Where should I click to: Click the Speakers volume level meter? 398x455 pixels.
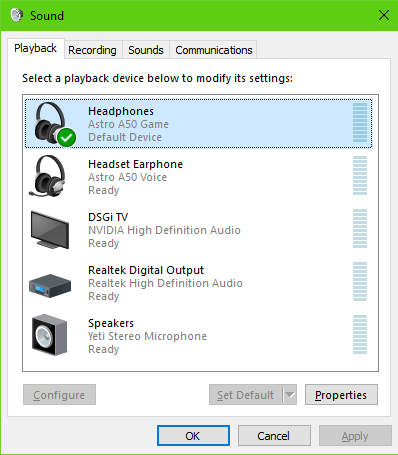[360, 334]
